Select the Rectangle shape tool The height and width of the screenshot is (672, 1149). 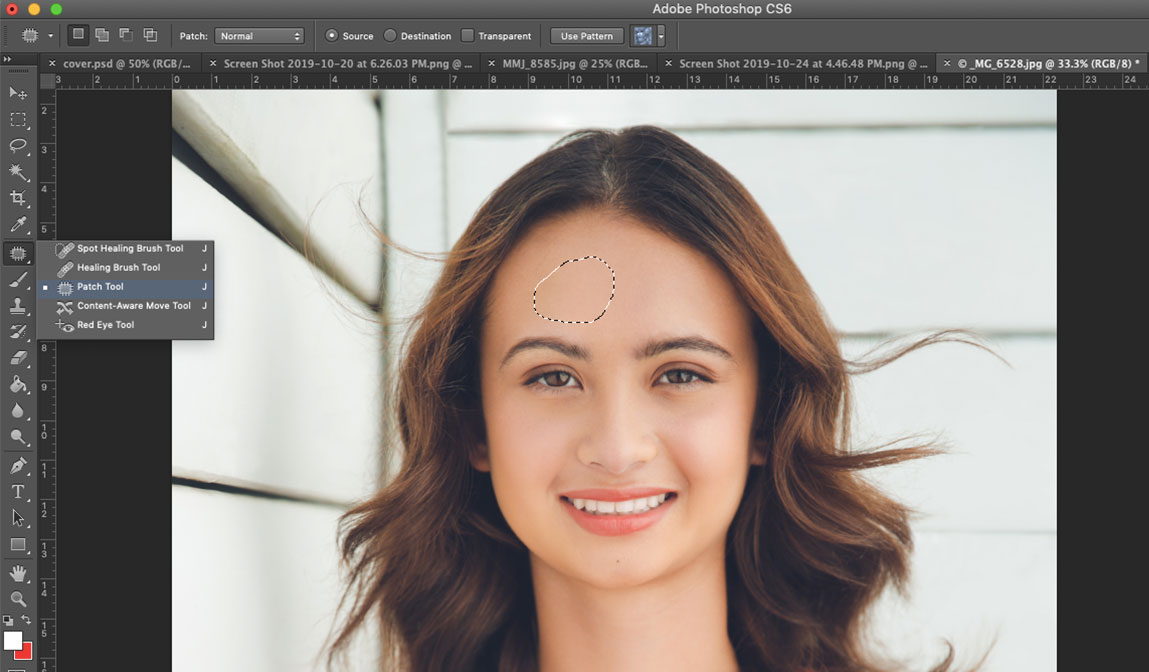(x=18, y=545)
